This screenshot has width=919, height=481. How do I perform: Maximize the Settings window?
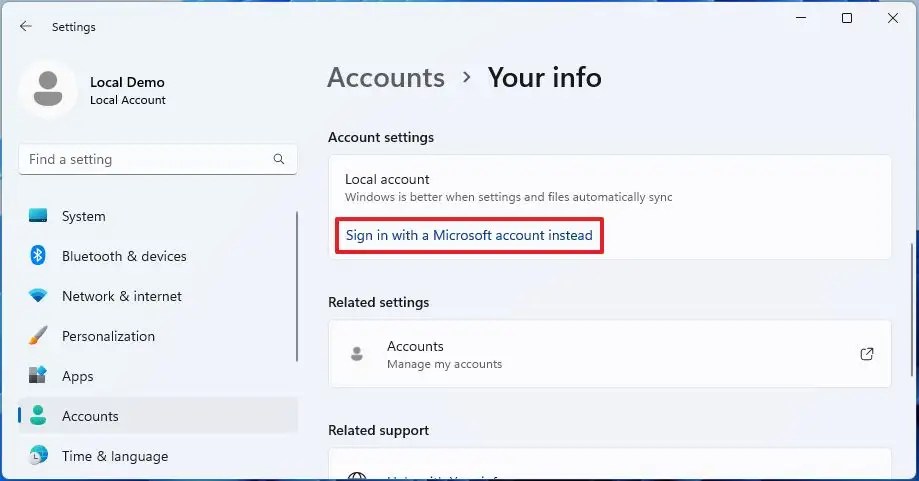coord(847,18)
